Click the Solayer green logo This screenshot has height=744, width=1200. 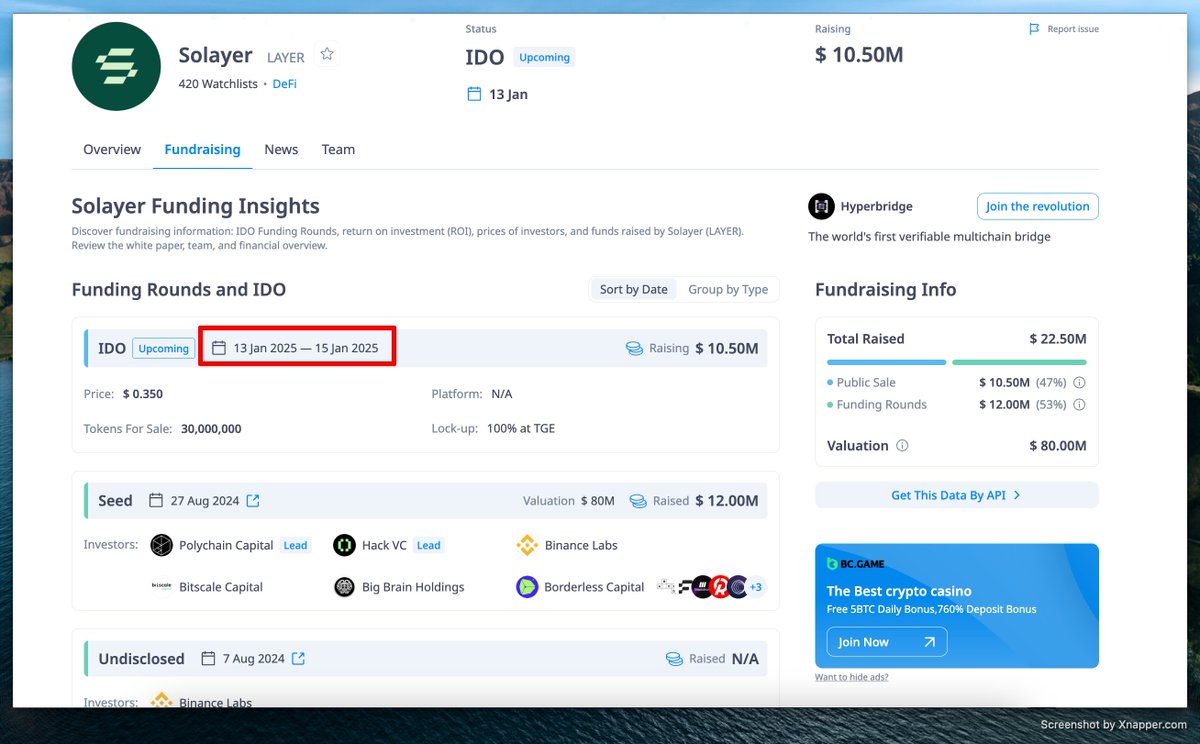116,66
